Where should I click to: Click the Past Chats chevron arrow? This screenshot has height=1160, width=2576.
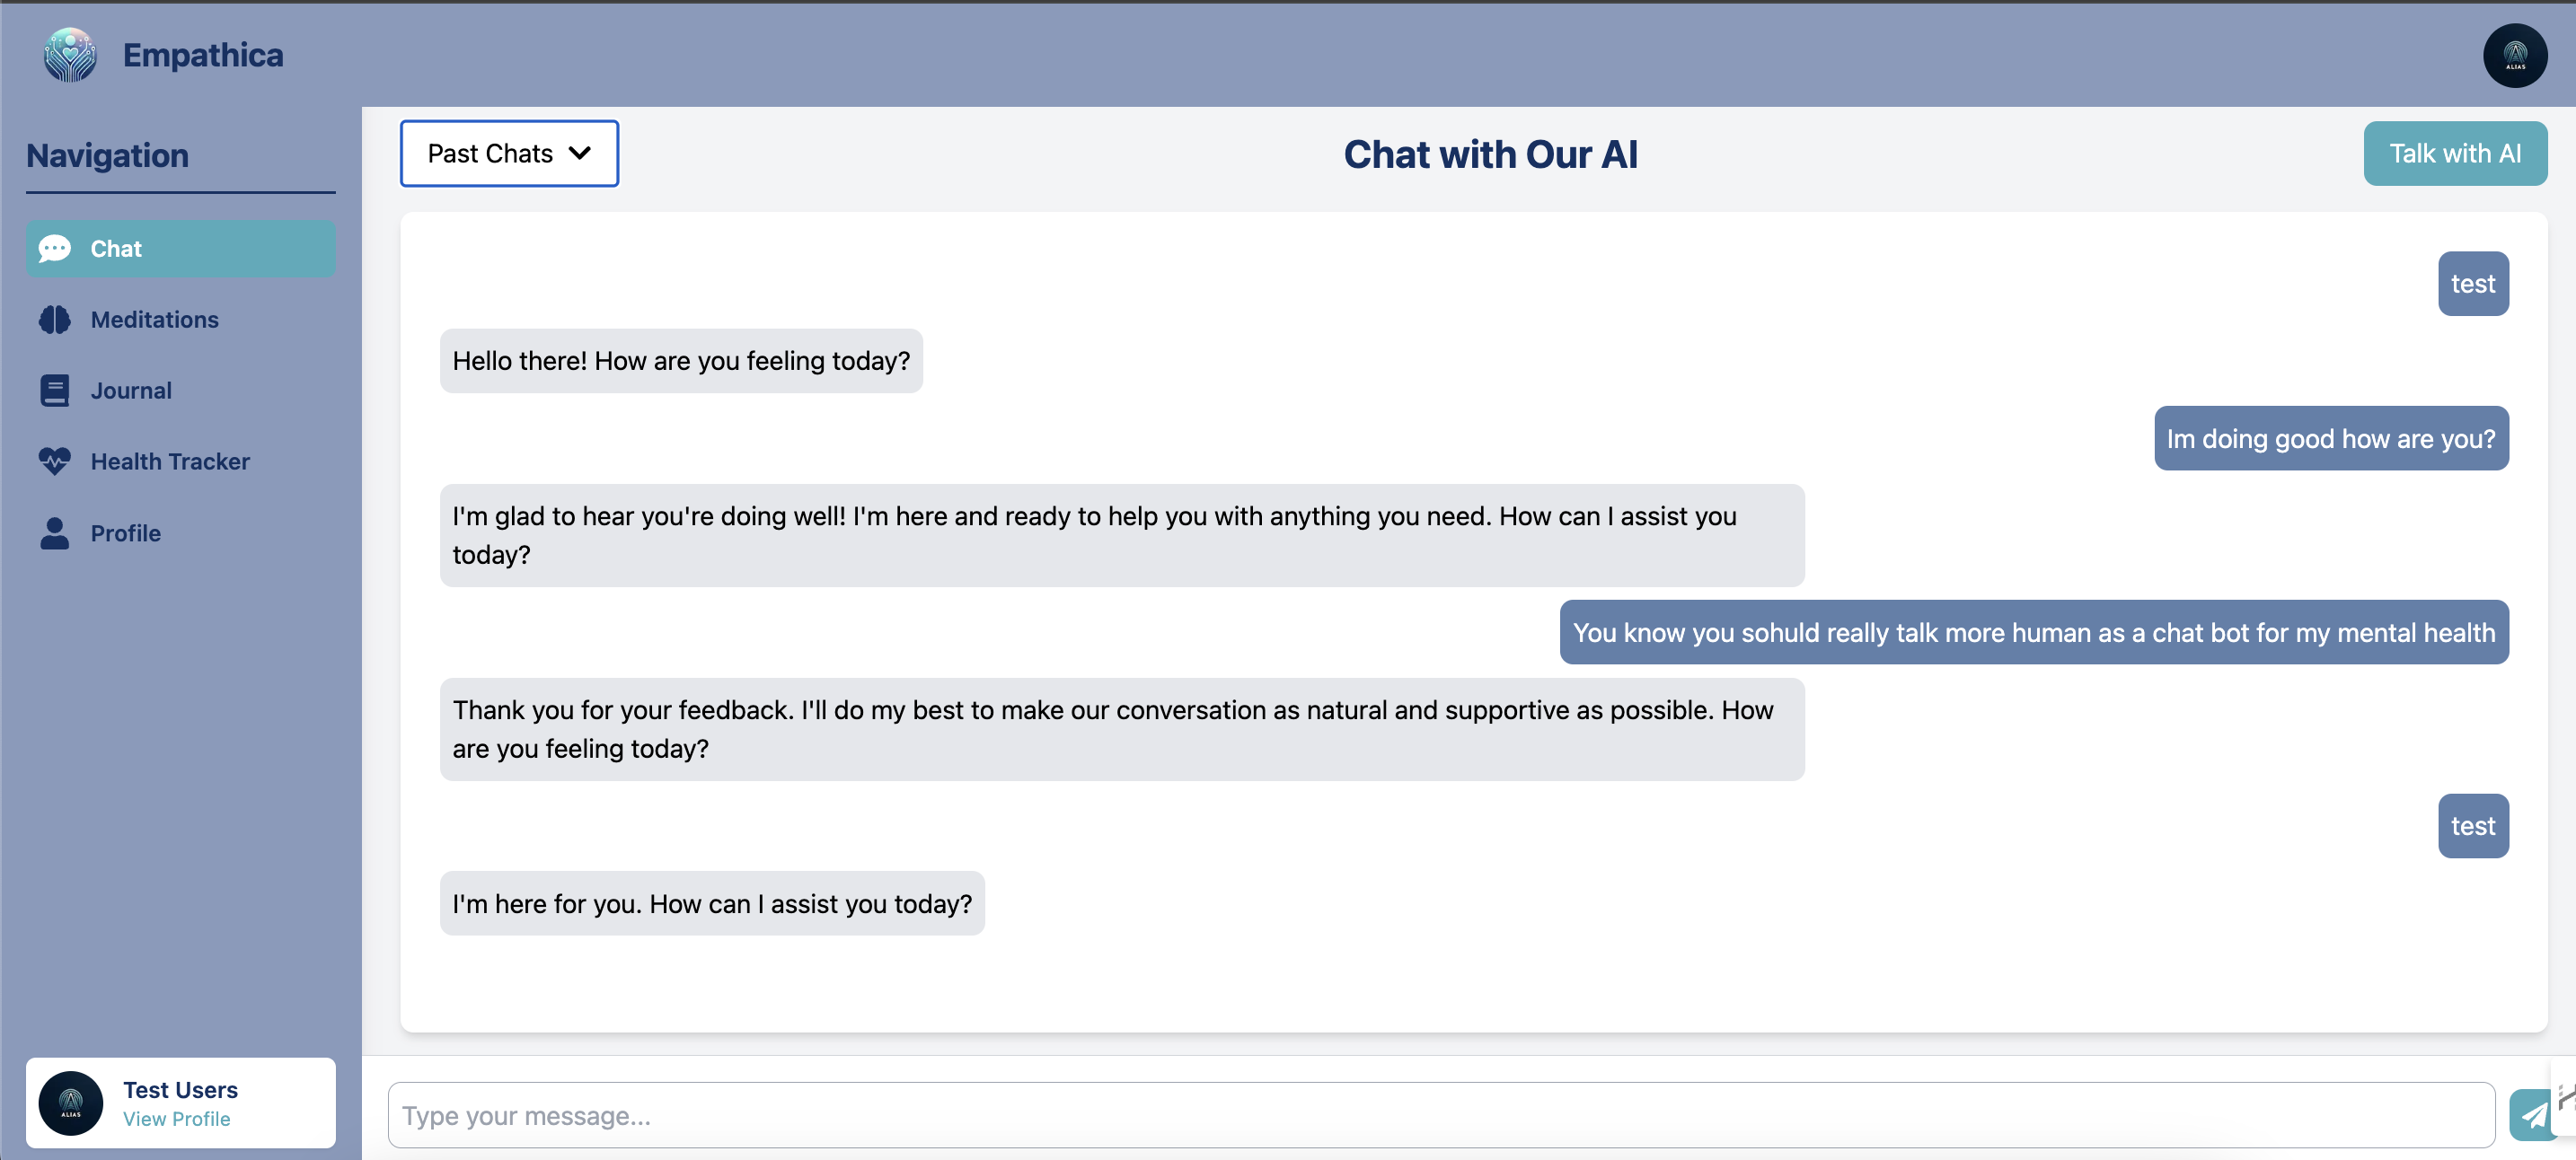[x=580, y=153]
